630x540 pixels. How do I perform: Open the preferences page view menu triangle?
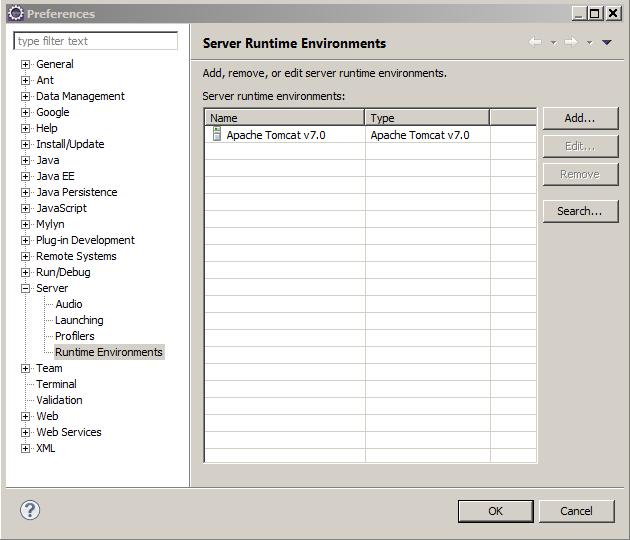[x=607, y=42]
